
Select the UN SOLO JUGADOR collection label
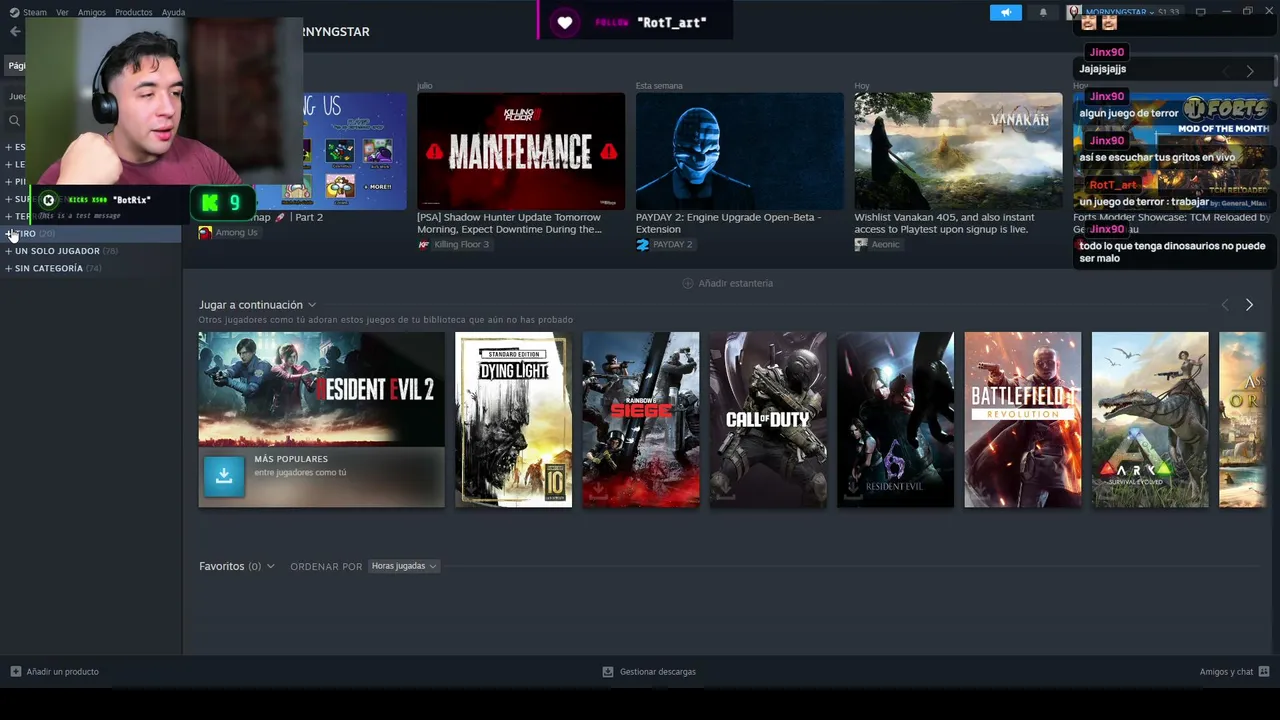click(x=57, y=251)
